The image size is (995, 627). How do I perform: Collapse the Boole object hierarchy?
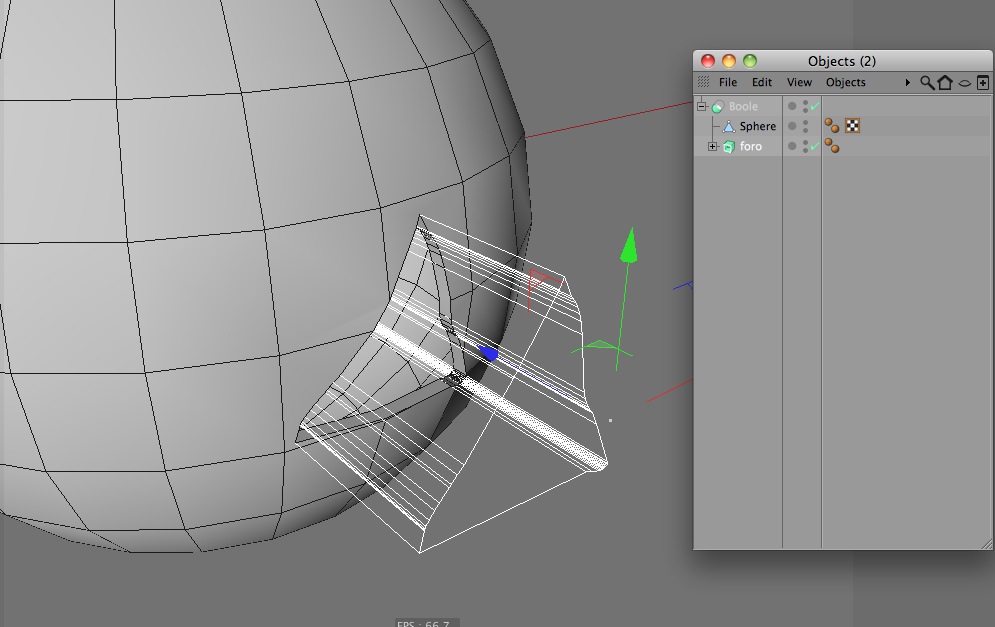pyautogui.click(x=702, y=106)
